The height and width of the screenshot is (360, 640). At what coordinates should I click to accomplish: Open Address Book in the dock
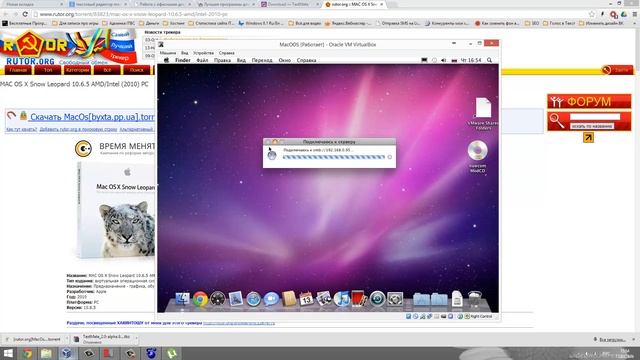coord(289,299)
